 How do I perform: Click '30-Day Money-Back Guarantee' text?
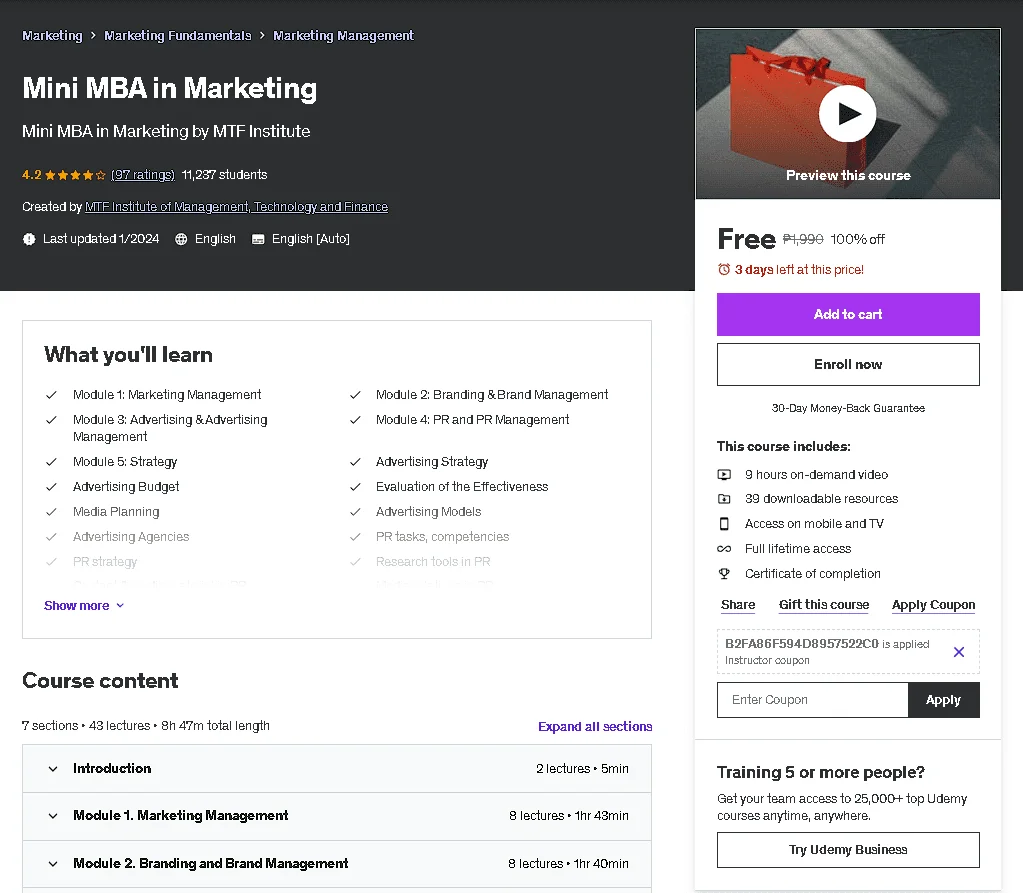(848, 408)
